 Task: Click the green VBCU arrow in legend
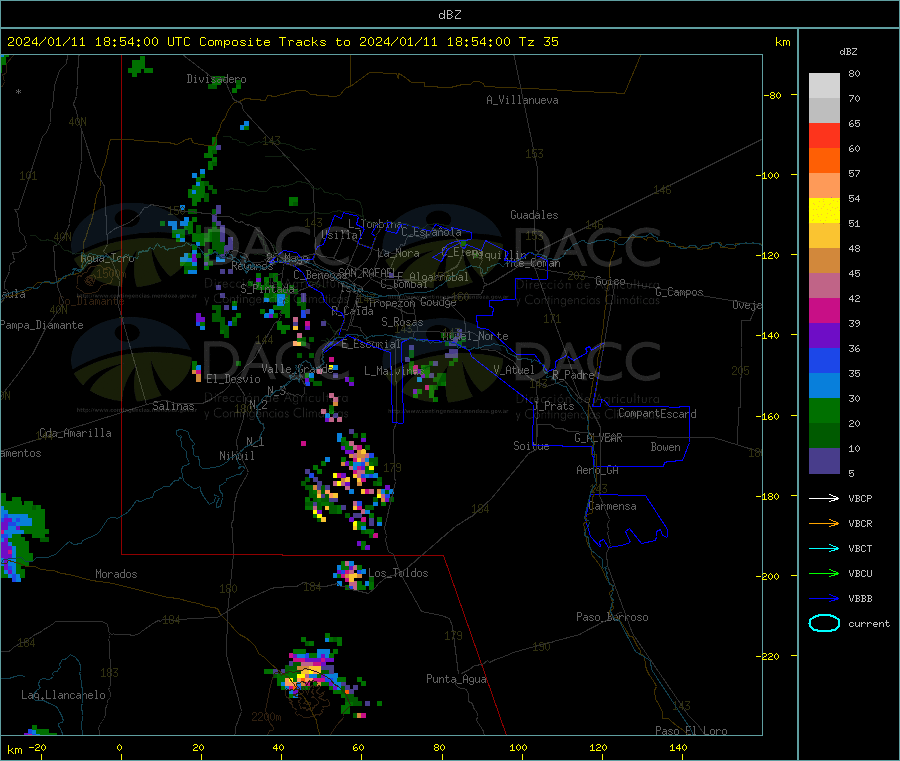coord(824,573)
